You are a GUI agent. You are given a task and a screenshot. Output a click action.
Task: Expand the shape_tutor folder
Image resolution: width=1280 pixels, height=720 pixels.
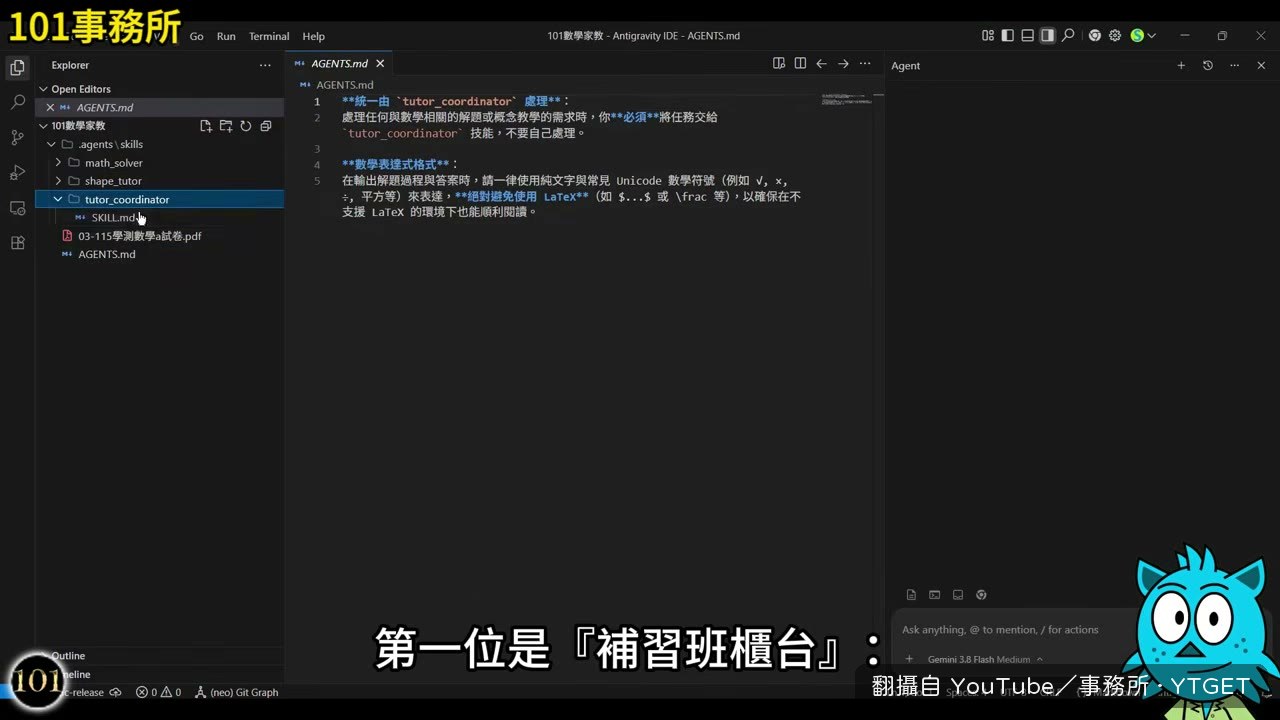[58, 181]
